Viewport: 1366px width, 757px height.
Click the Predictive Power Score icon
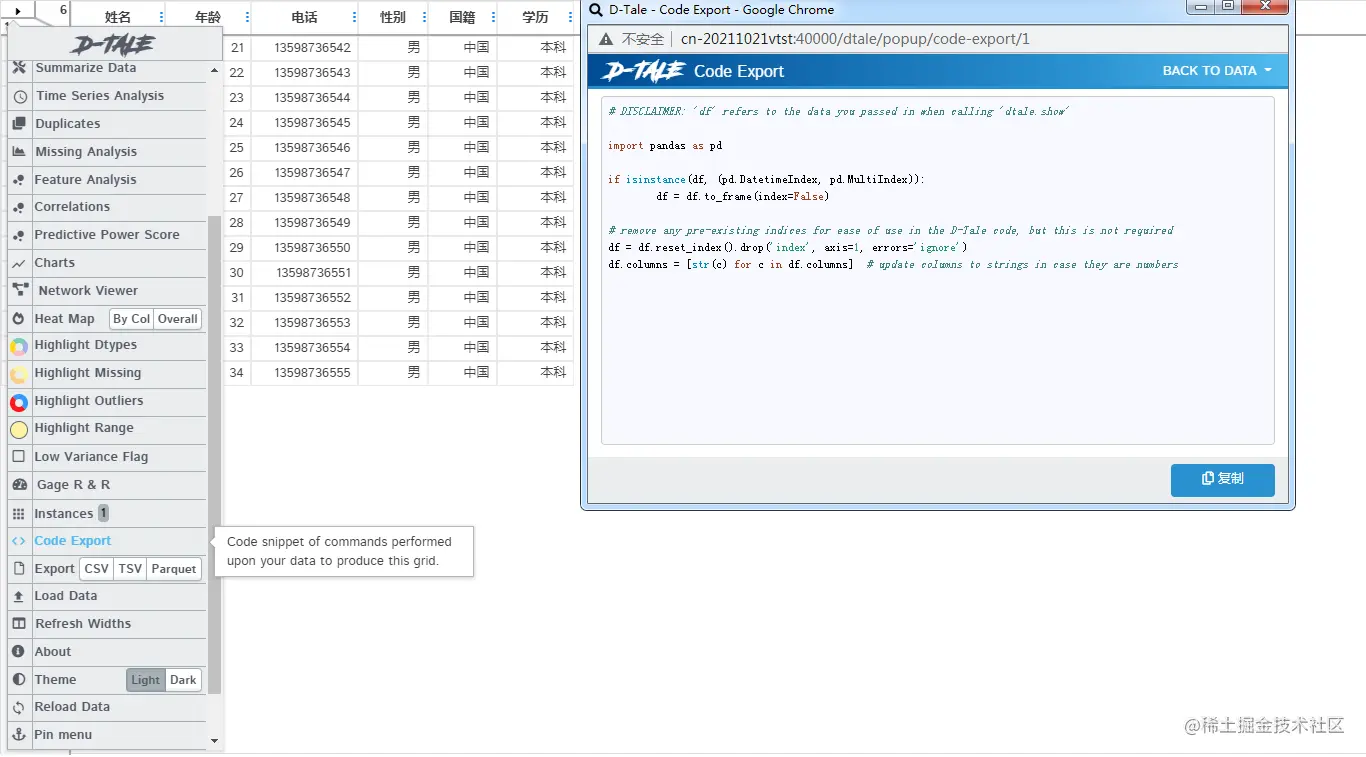point(18,235)
